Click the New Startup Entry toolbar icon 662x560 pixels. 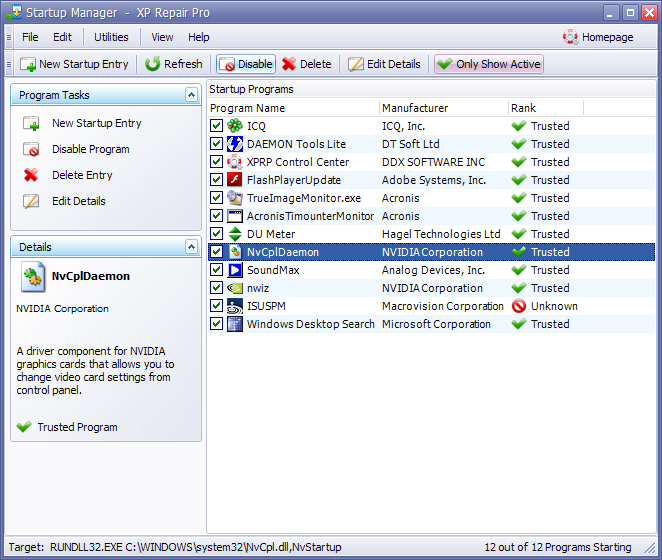click(x=28, y=64)
